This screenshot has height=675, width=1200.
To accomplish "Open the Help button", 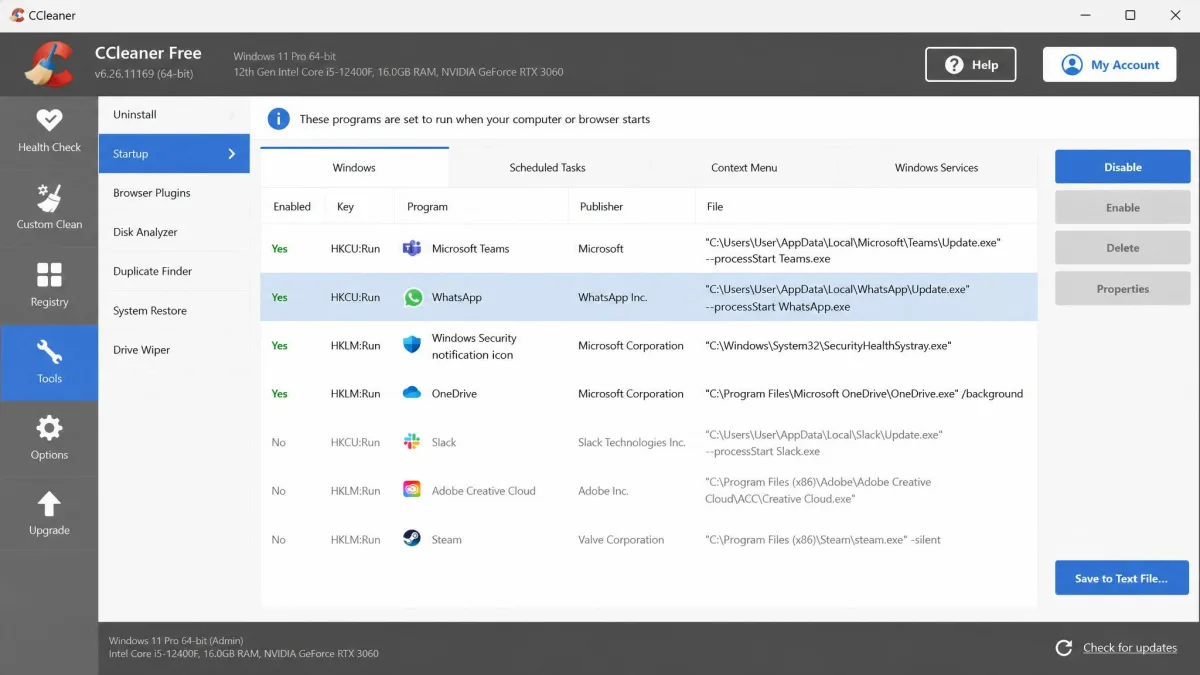I will coord(970,65).
